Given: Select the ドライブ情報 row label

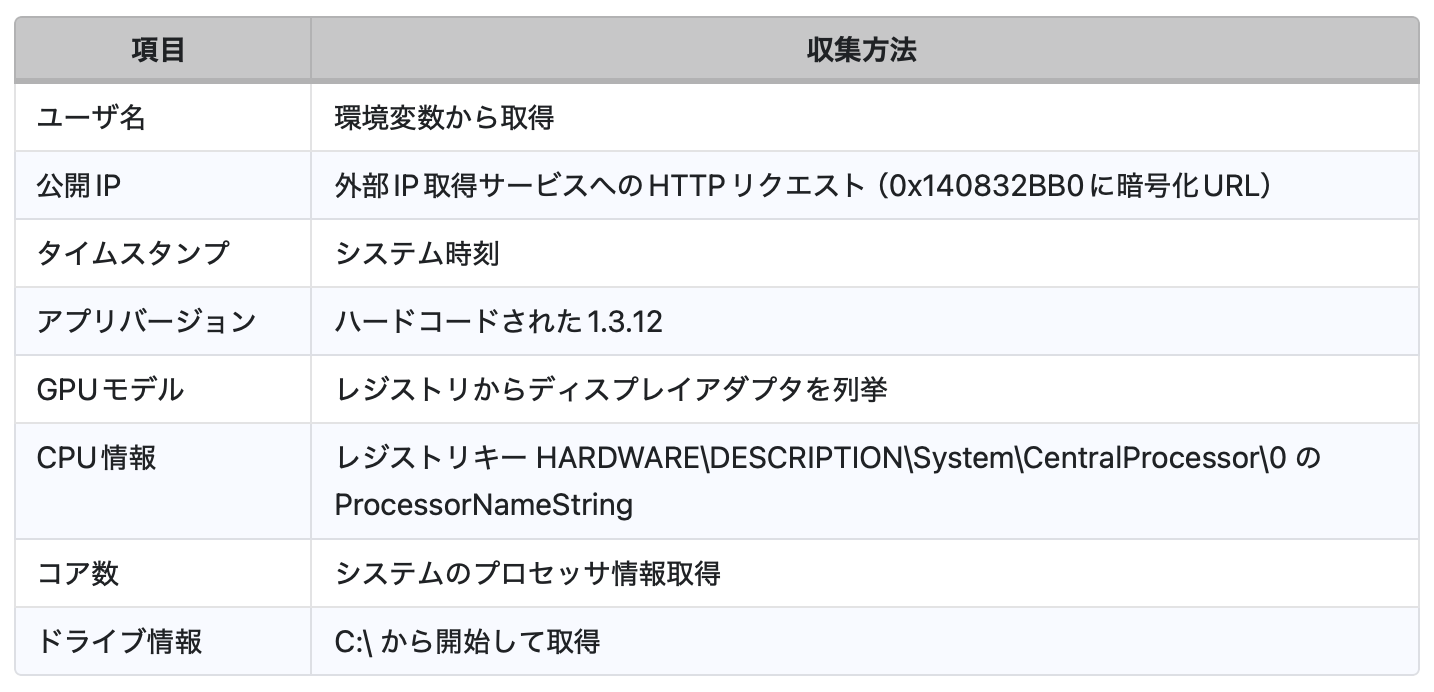Looking at the screenshot, I should point(119,641).
